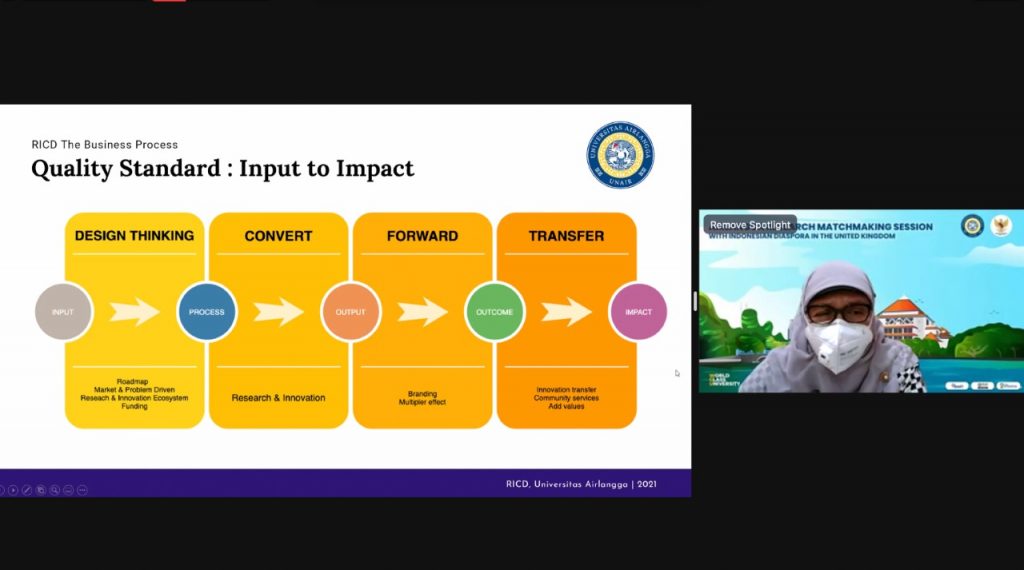Click the Garuda emblem in speaker video
The image size is (1024, 570).
pos(1000,226)
